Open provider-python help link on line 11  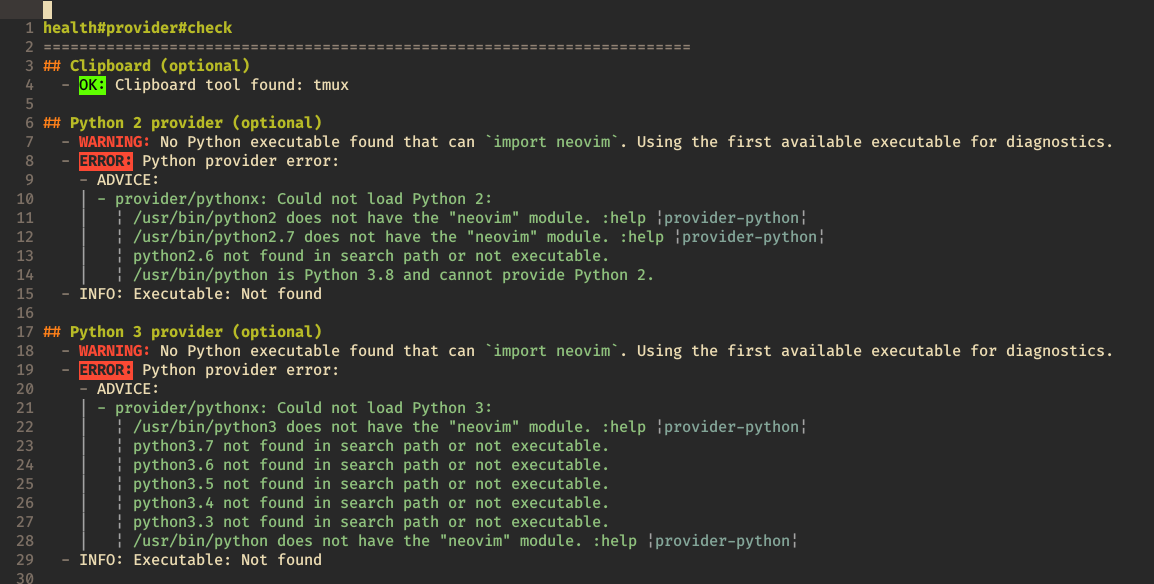[x=731, y=218]
